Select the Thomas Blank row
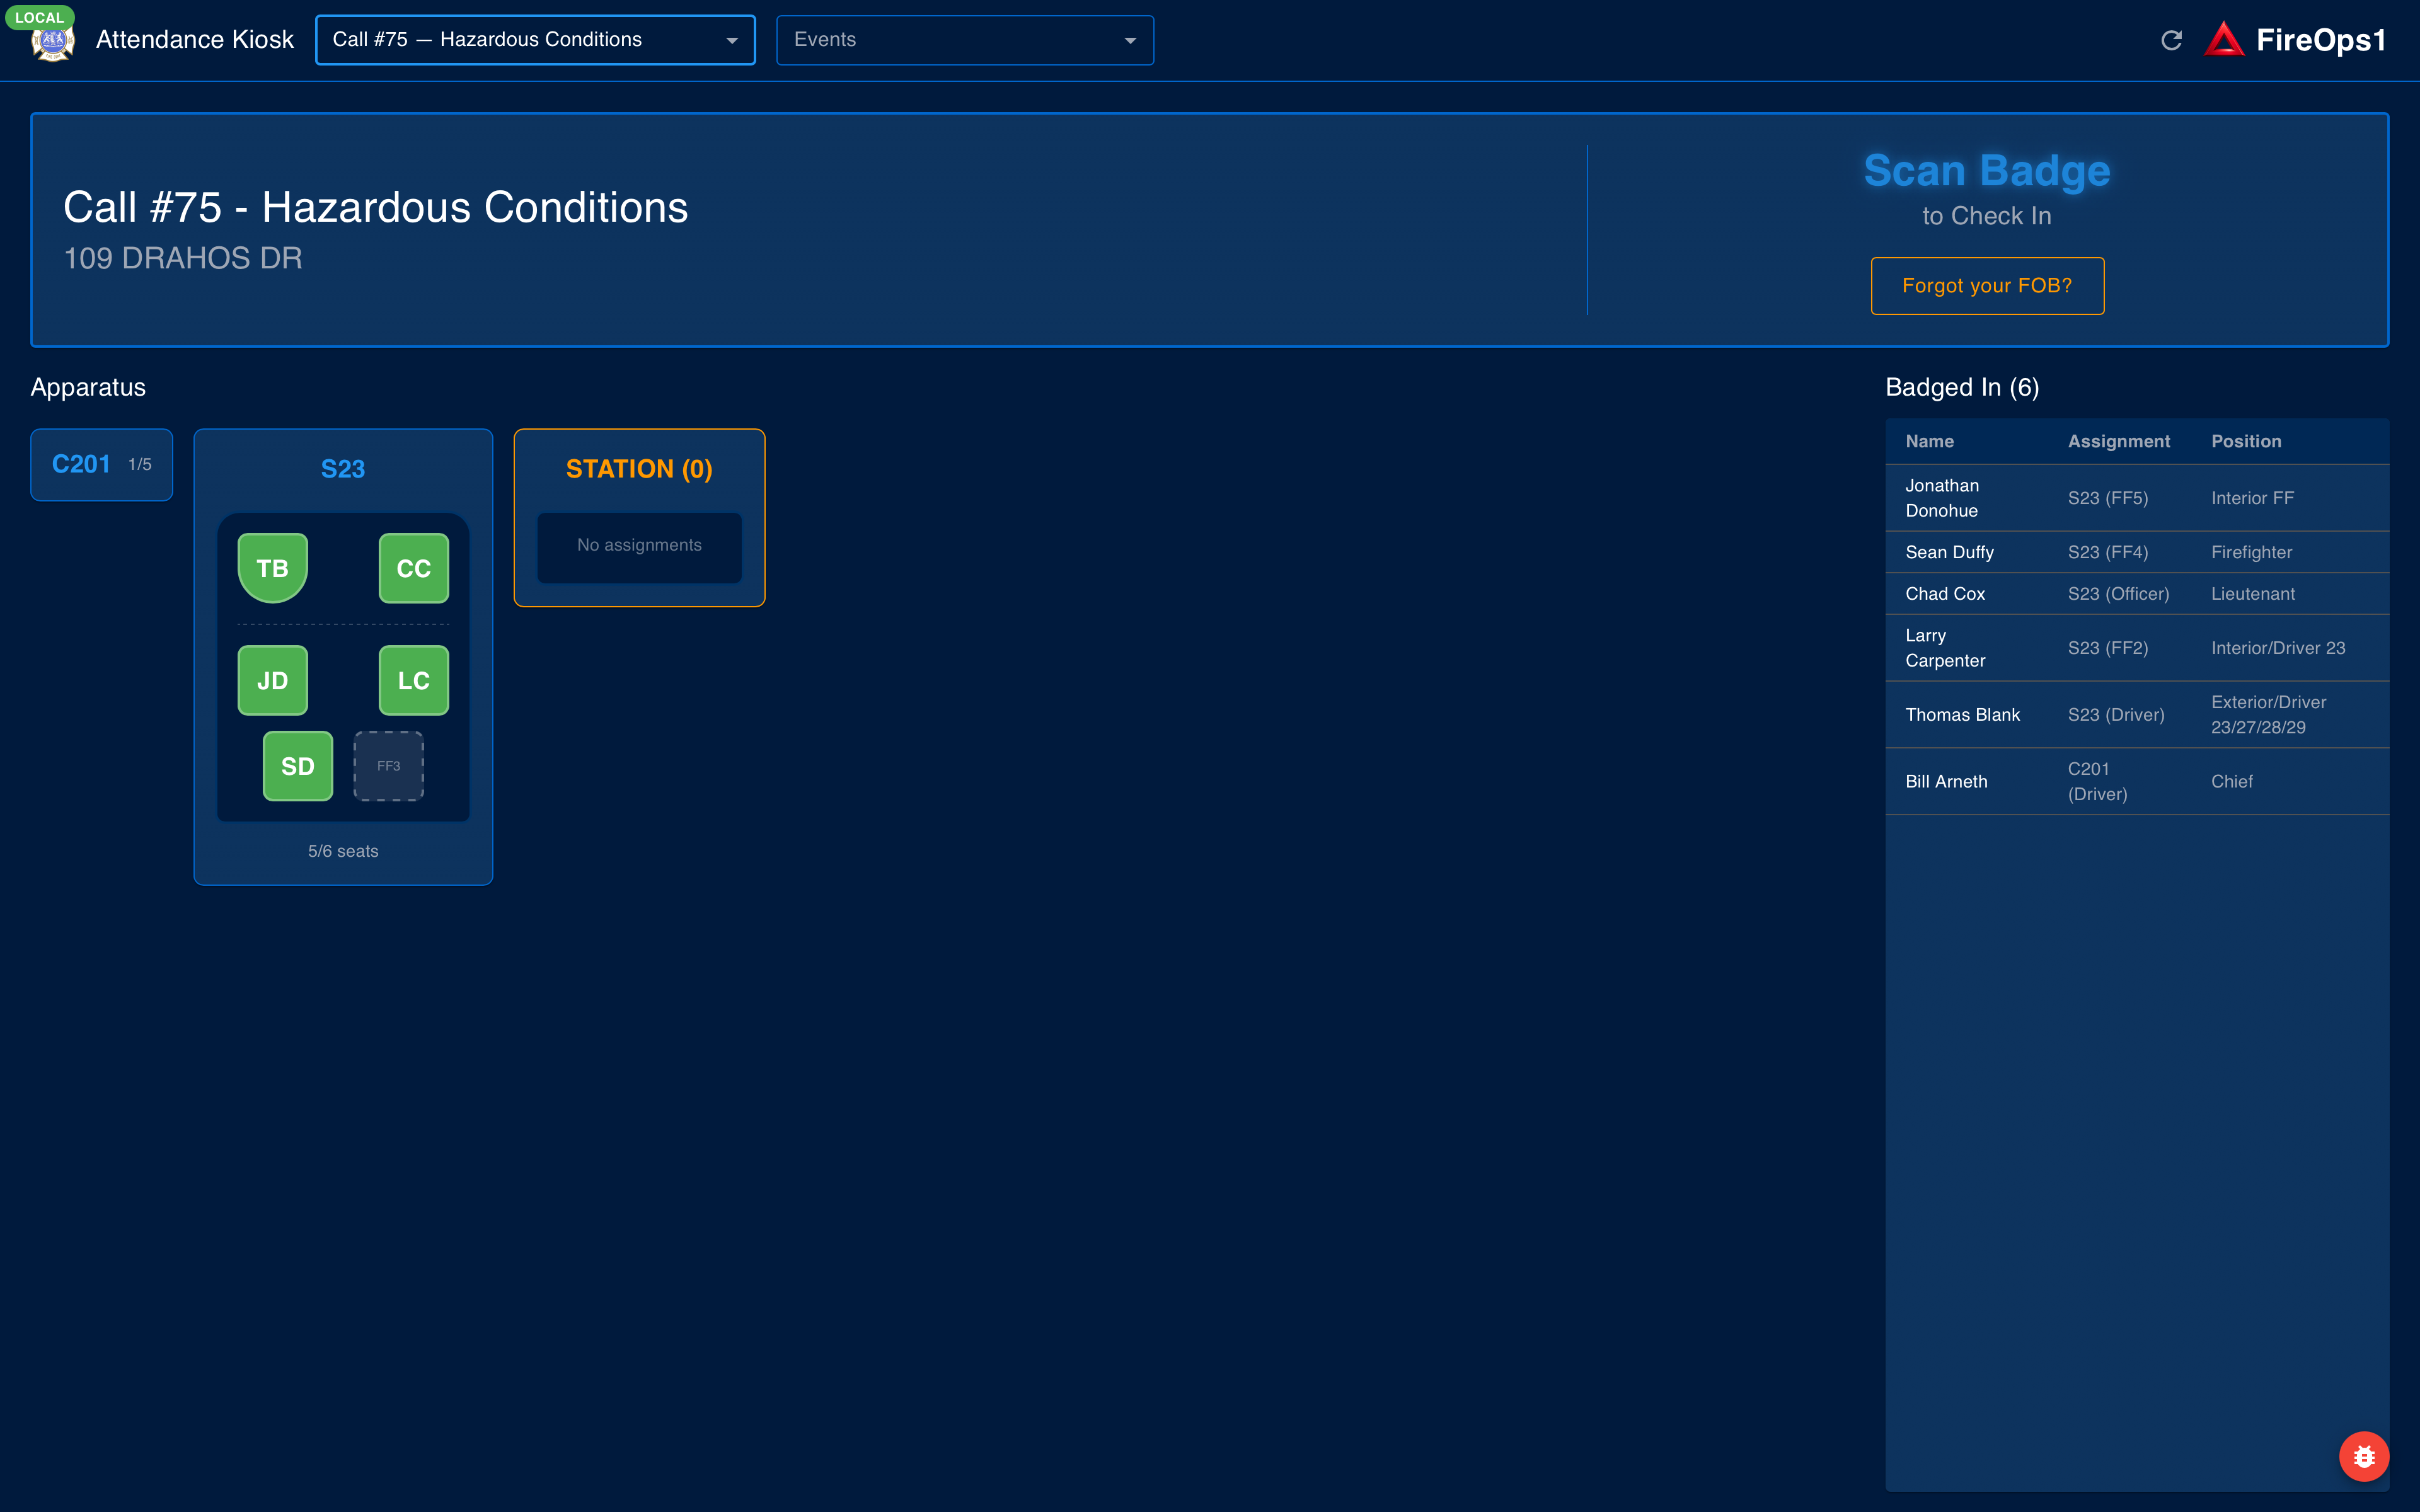 (2137, 715)
